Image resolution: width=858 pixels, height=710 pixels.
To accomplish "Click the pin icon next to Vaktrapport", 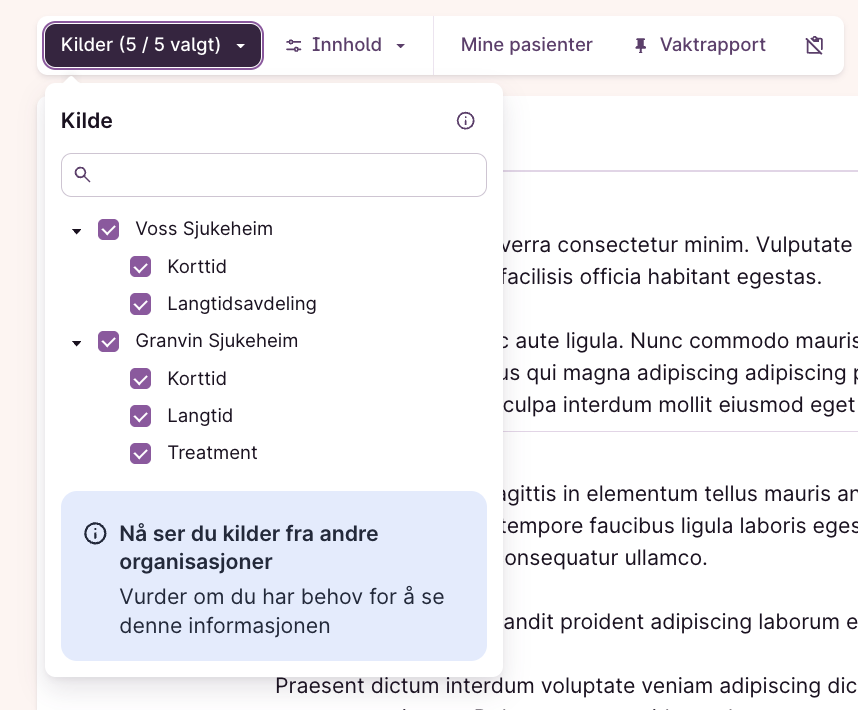I will coord(641,46).
